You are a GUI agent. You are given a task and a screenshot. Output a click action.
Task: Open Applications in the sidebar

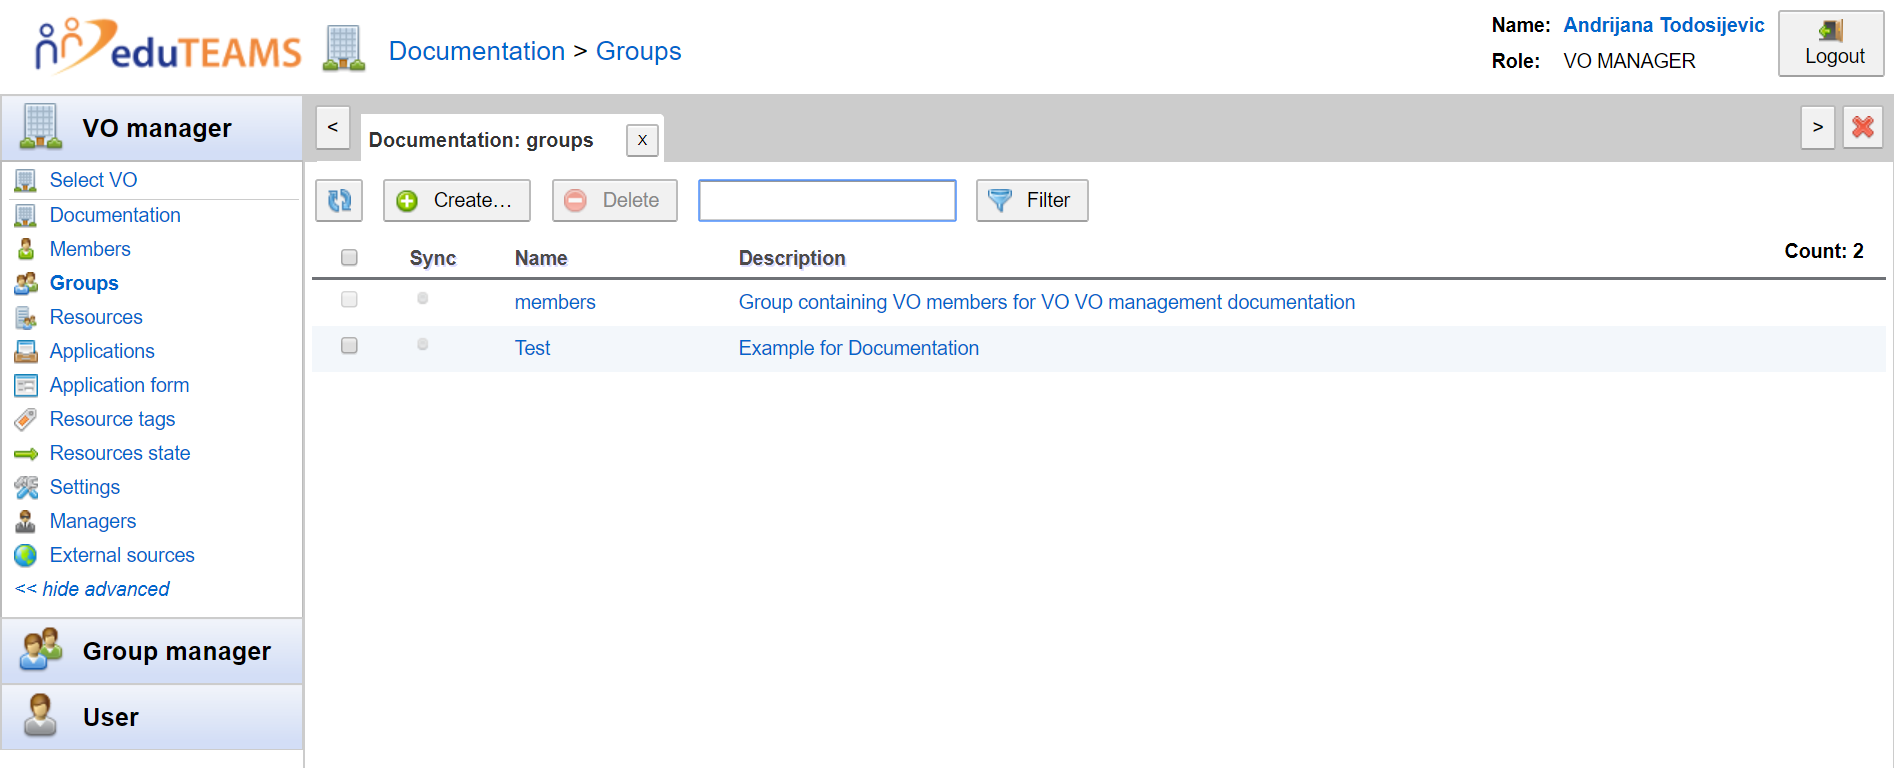[102, 351]
